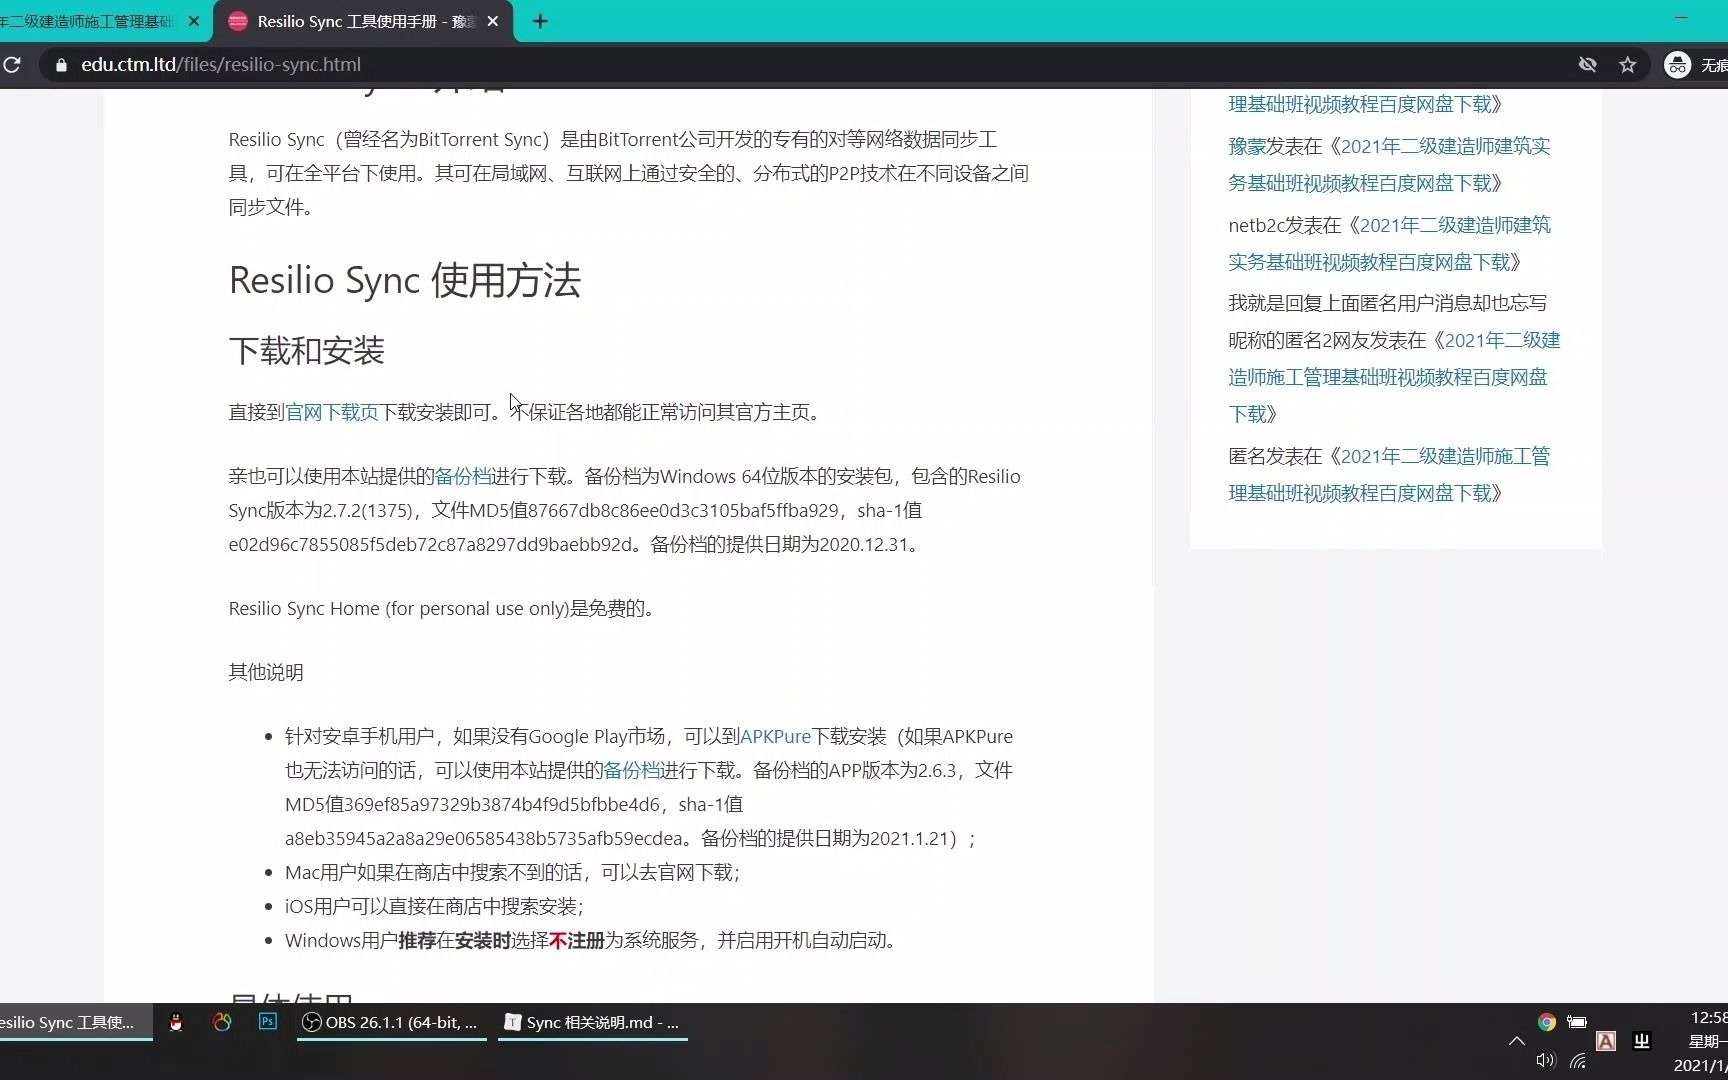The image size is (1728, 1080).
Task: Open 匿名2网友 comment link on 施工管理基础班
Action: tap(1394, 377)
